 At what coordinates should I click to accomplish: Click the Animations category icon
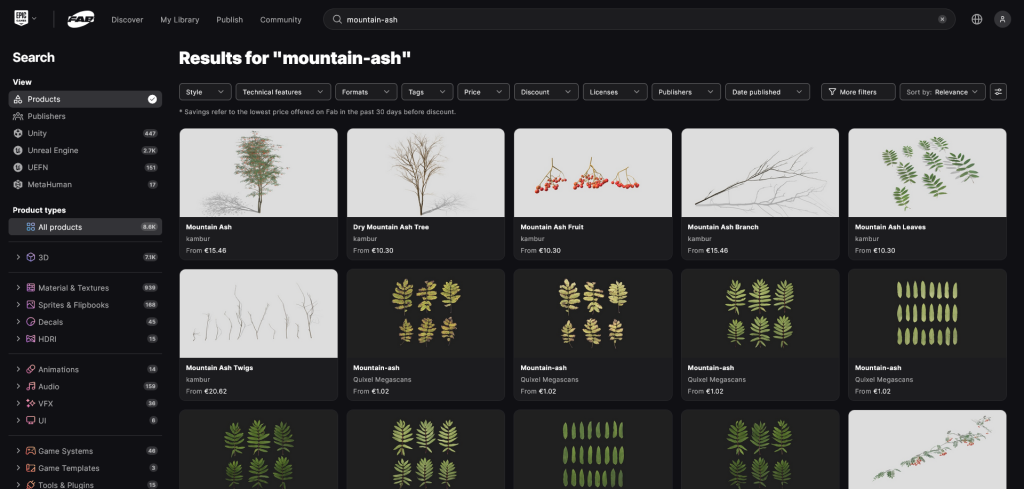[x=31, y=370]
